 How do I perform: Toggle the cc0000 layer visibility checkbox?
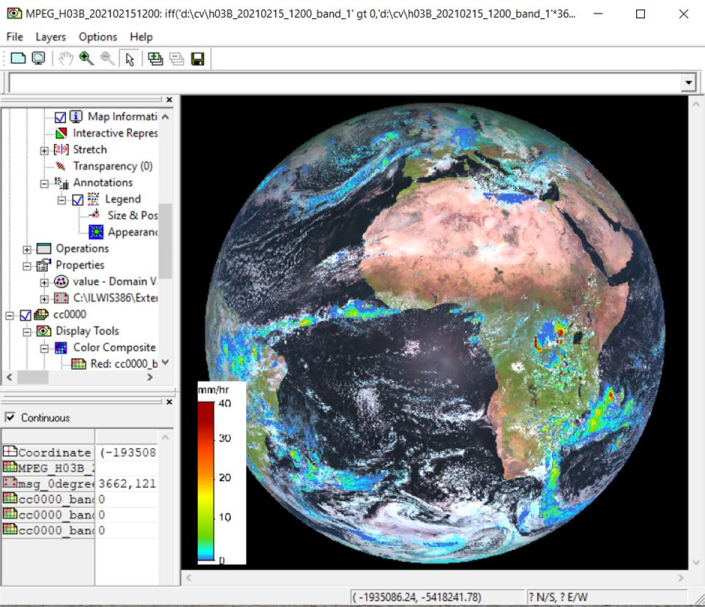(x=26, y=315)
